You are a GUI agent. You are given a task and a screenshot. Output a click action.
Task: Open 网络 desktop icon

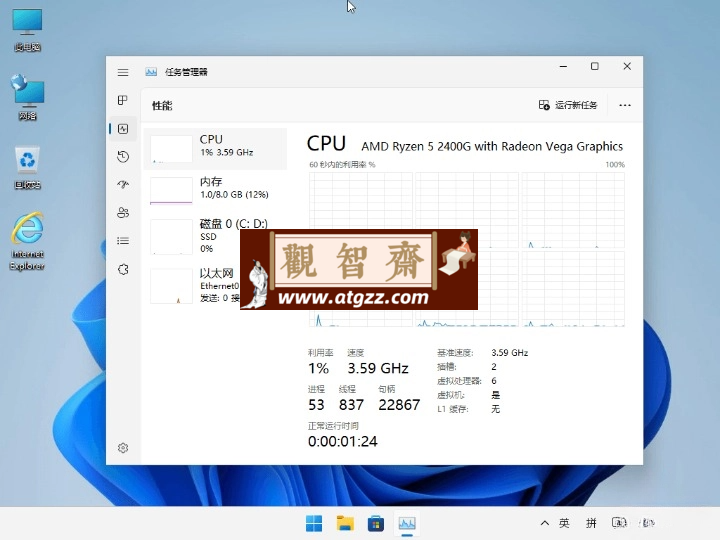coord(27,97)
